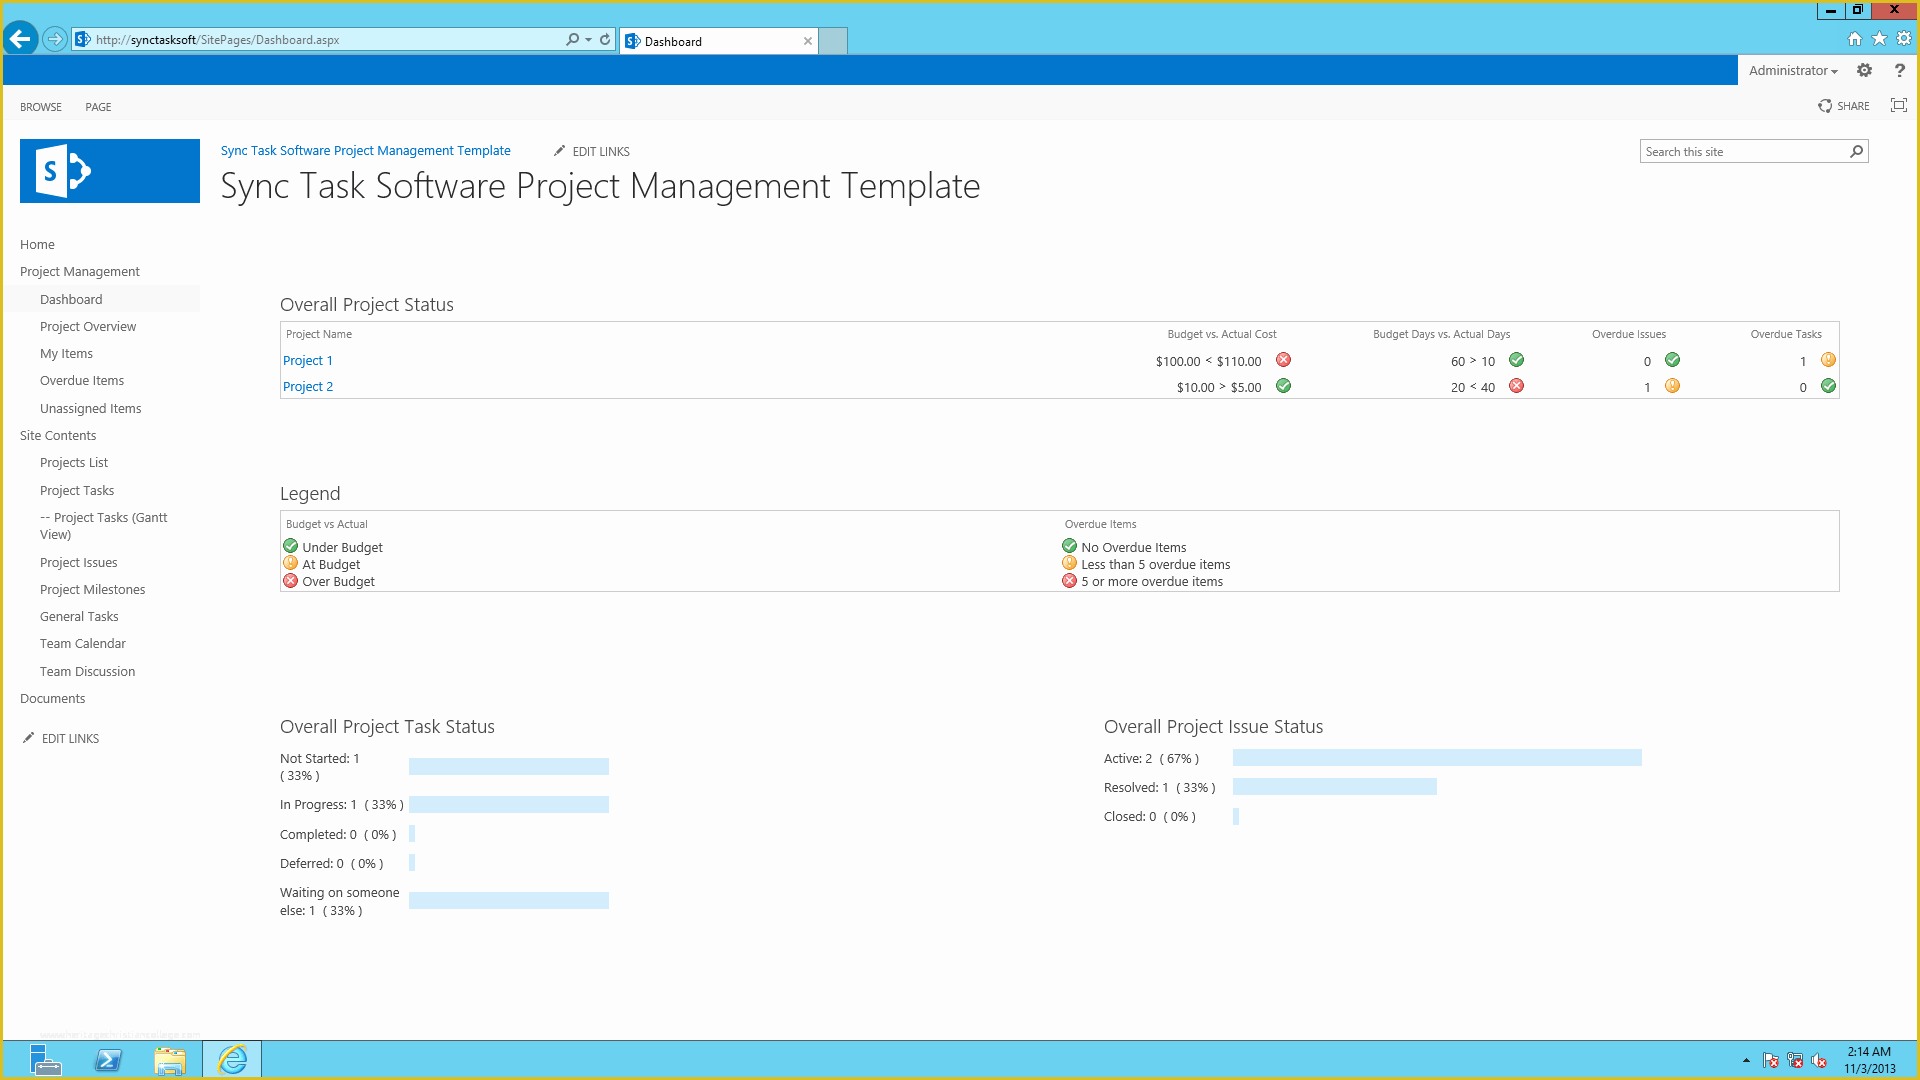Click Project 1 overdue issues green icon
The image size is (1920, 1080).
click(1672, 360)
